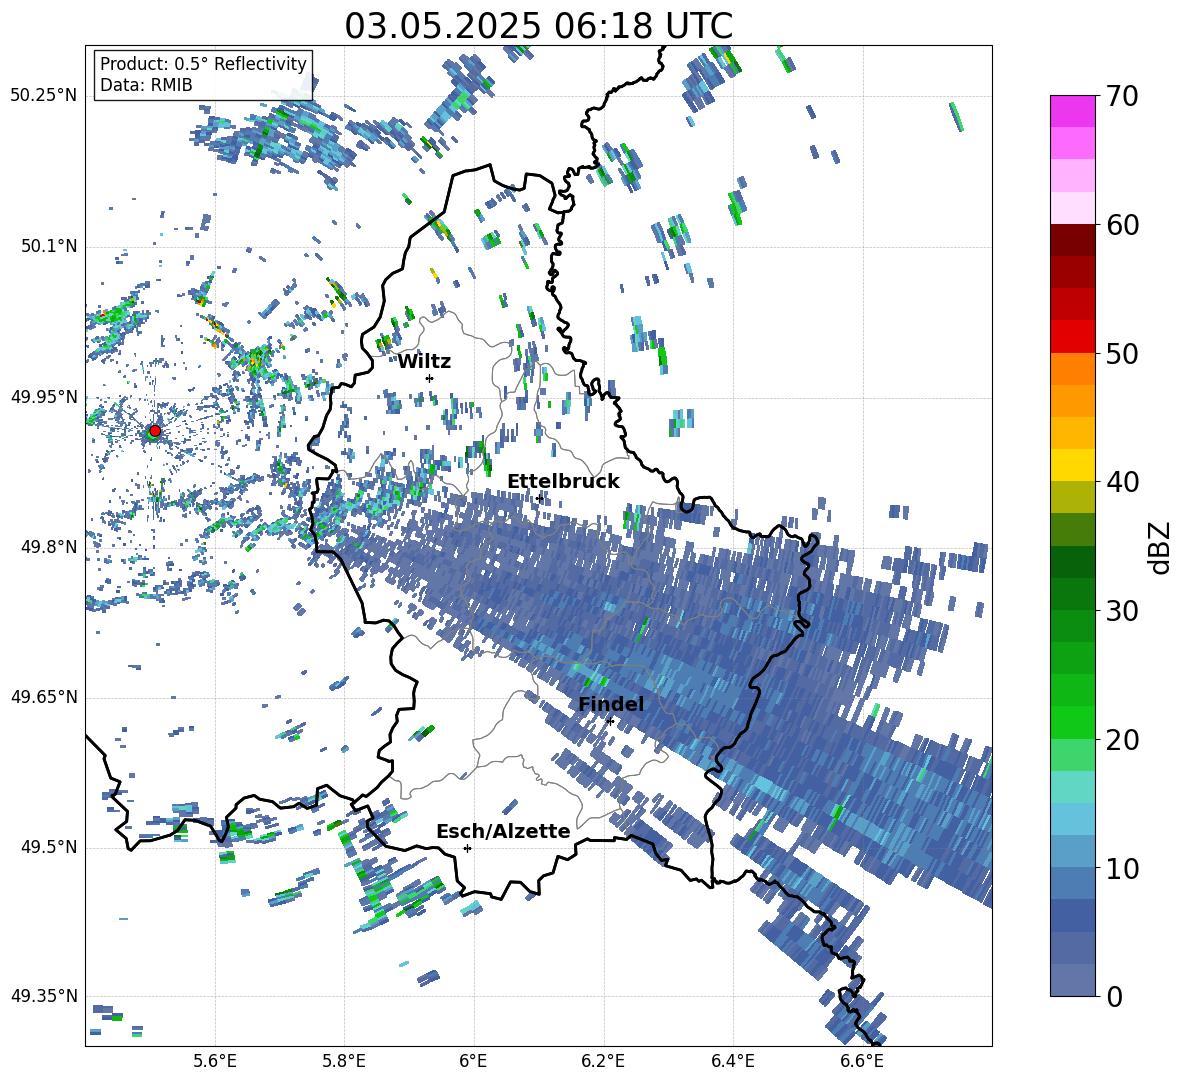Click the yellow colorbar segment at 40
The image size is (1184, 1081).
tap(1072, 465)
